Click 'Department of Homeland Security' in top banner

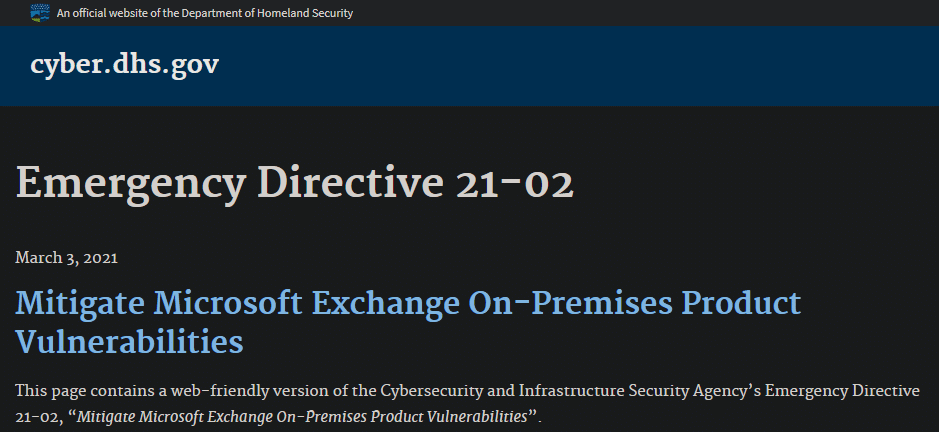[x=267, y=13]
